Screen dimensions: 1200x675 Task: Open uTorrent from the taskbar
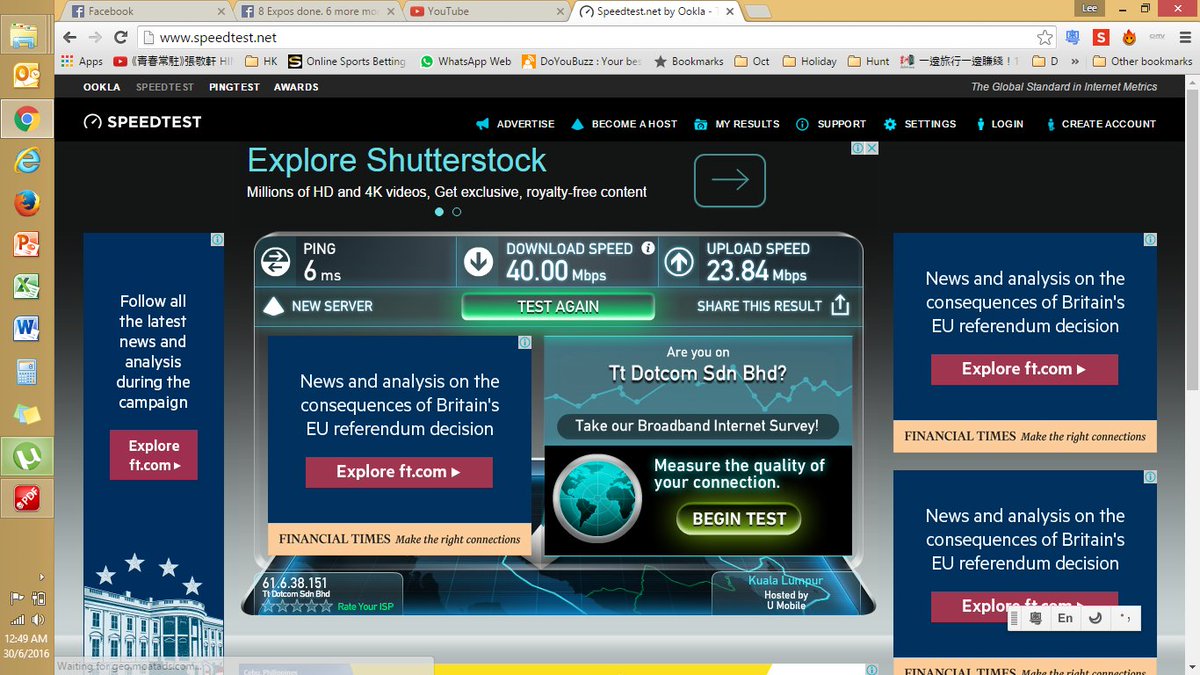pyautogui.click(x=25, y=457)
